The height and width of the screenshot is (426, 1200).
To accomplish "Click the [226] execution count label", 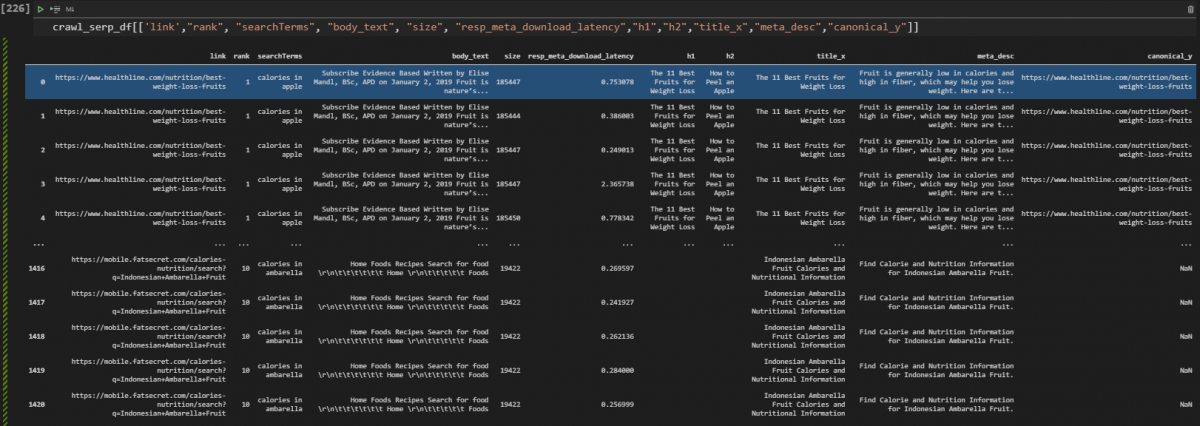I will point(15,8).
